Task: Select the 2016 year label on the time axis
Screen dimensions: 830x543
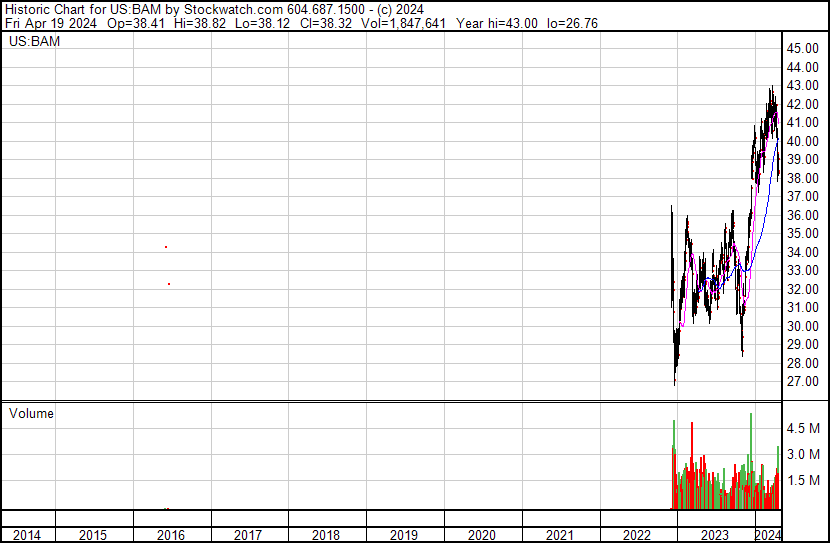Action: (x=171, y=535)
